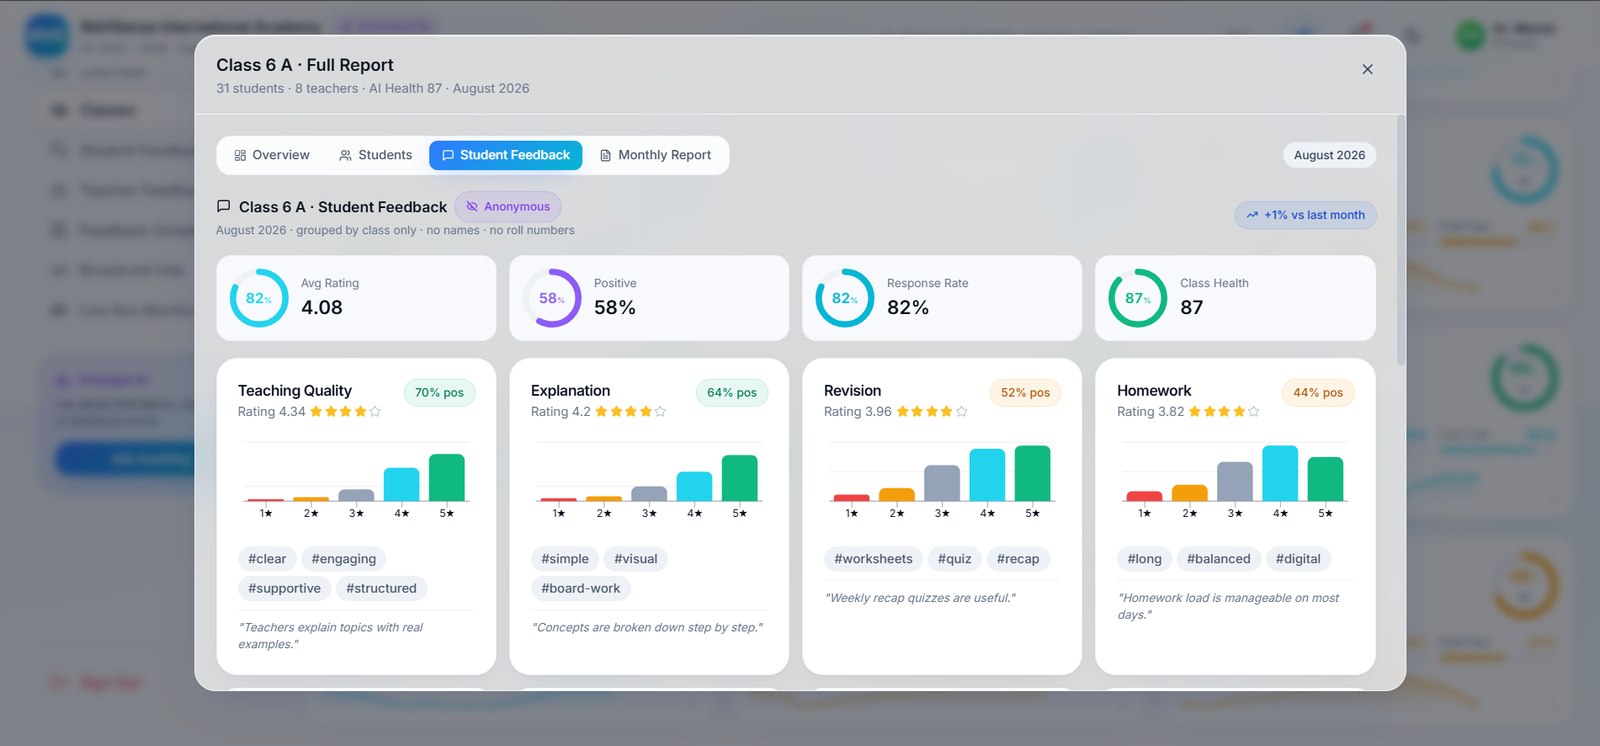
Task: Select the #structured tag
Action: (x=381, y=588)
